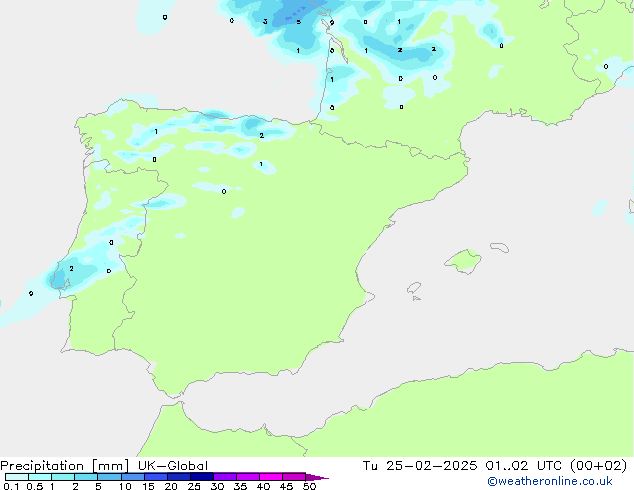Pick the 0.5–1 mm legend color swatch

40,477
